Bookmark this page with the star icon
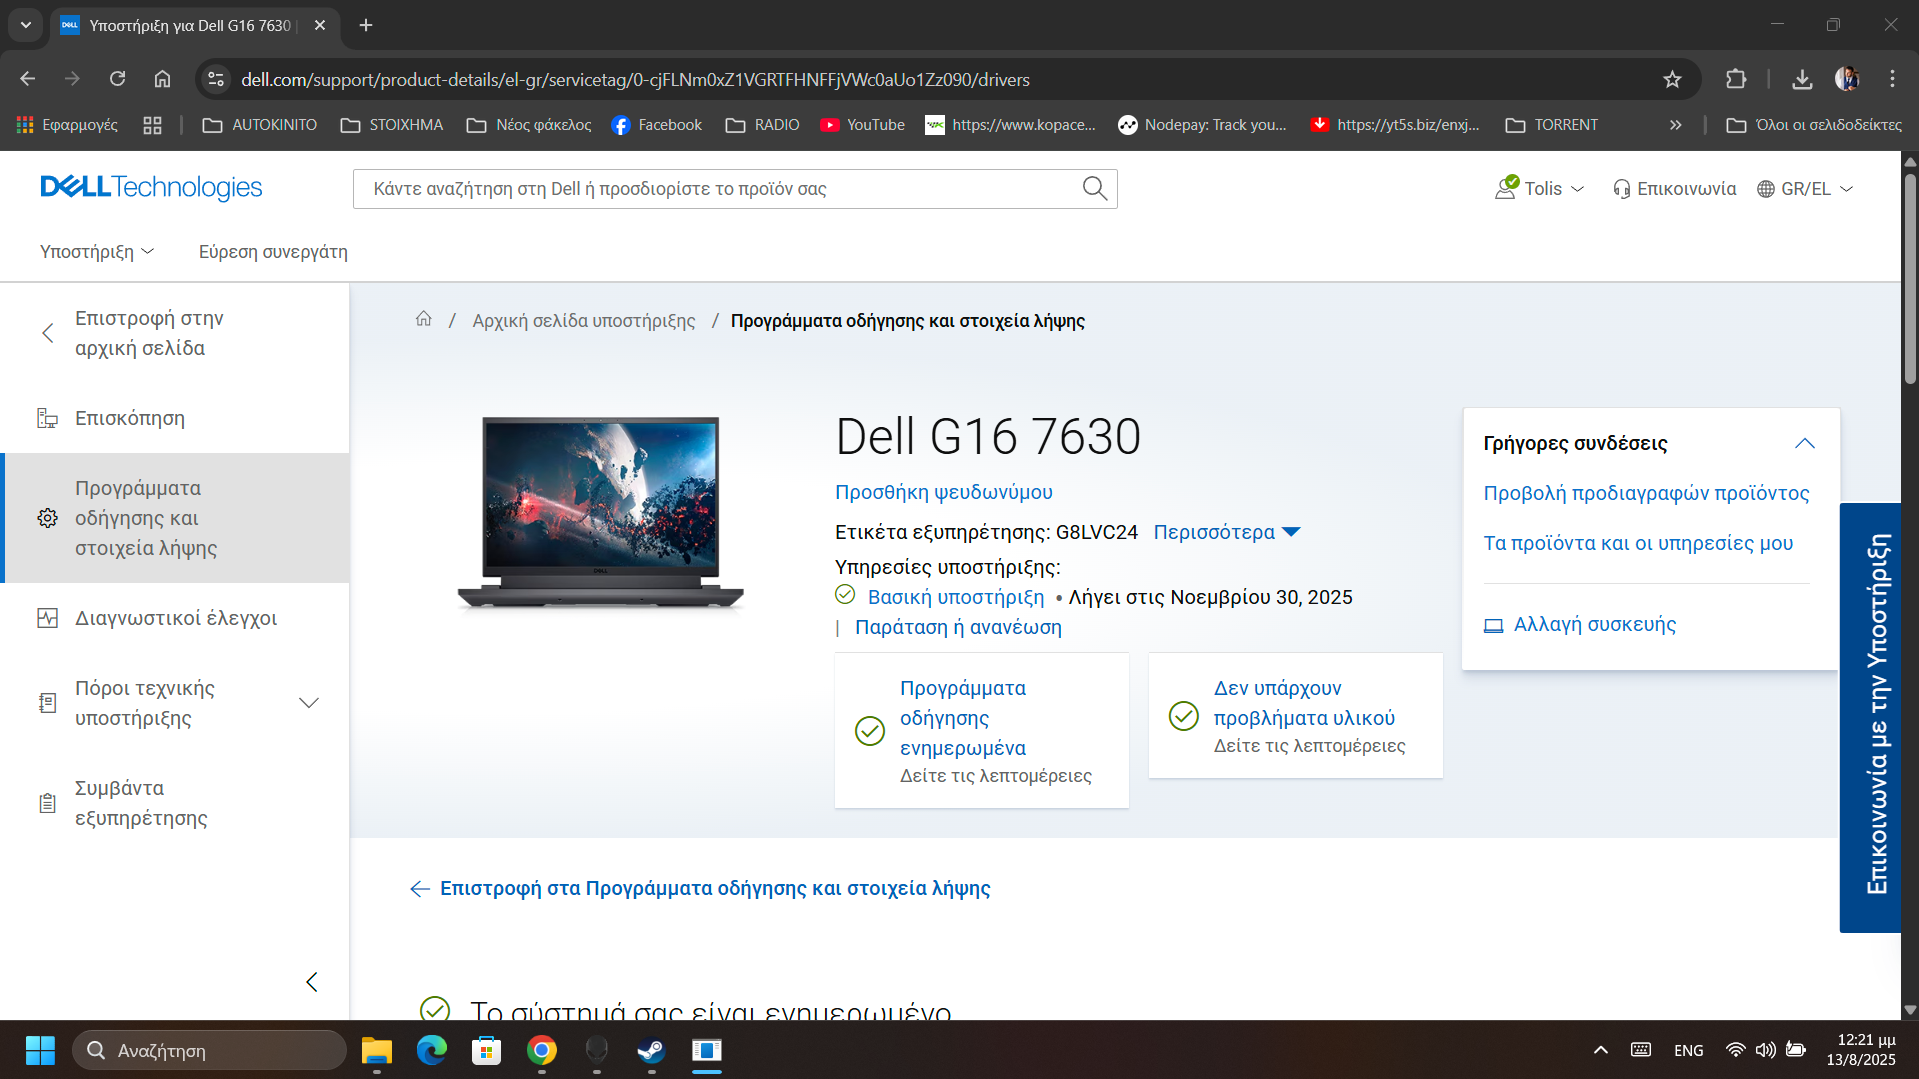The height and width of the screenshot is (1079, 1919). (x=1672, y=79)
